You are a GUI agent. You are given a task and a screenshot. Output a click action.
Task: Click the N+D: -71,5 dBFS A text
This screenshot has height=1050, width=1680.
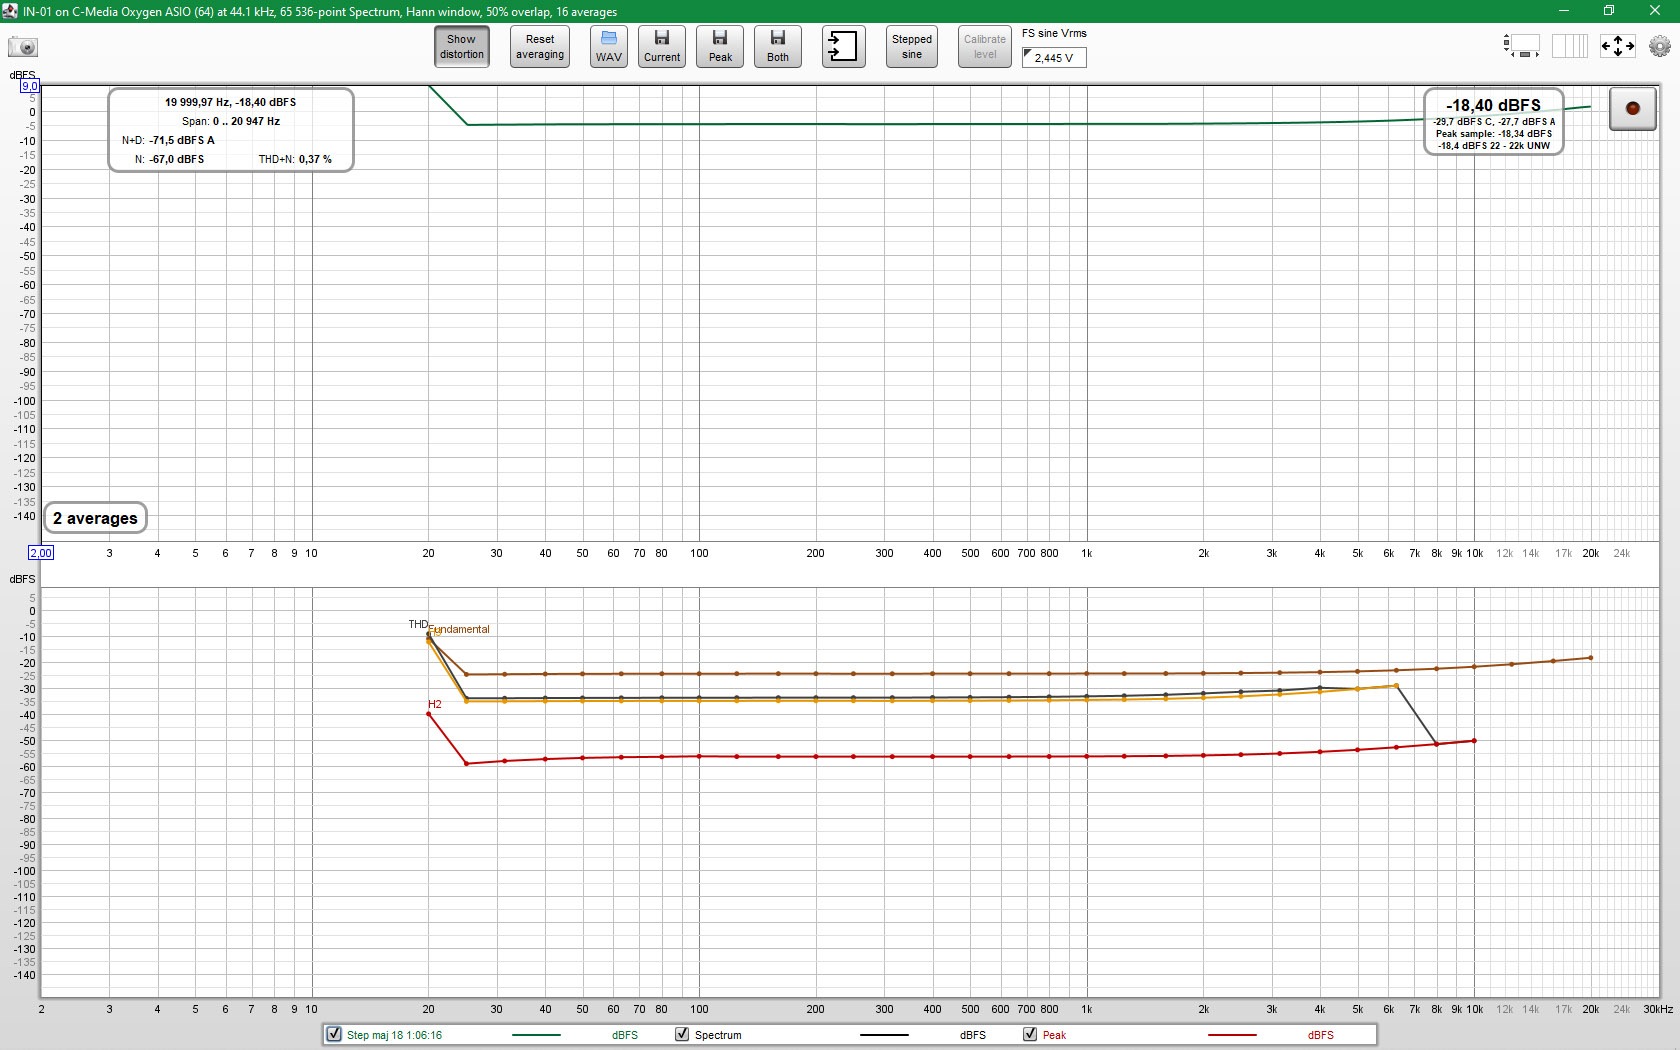tap(168, 140)
